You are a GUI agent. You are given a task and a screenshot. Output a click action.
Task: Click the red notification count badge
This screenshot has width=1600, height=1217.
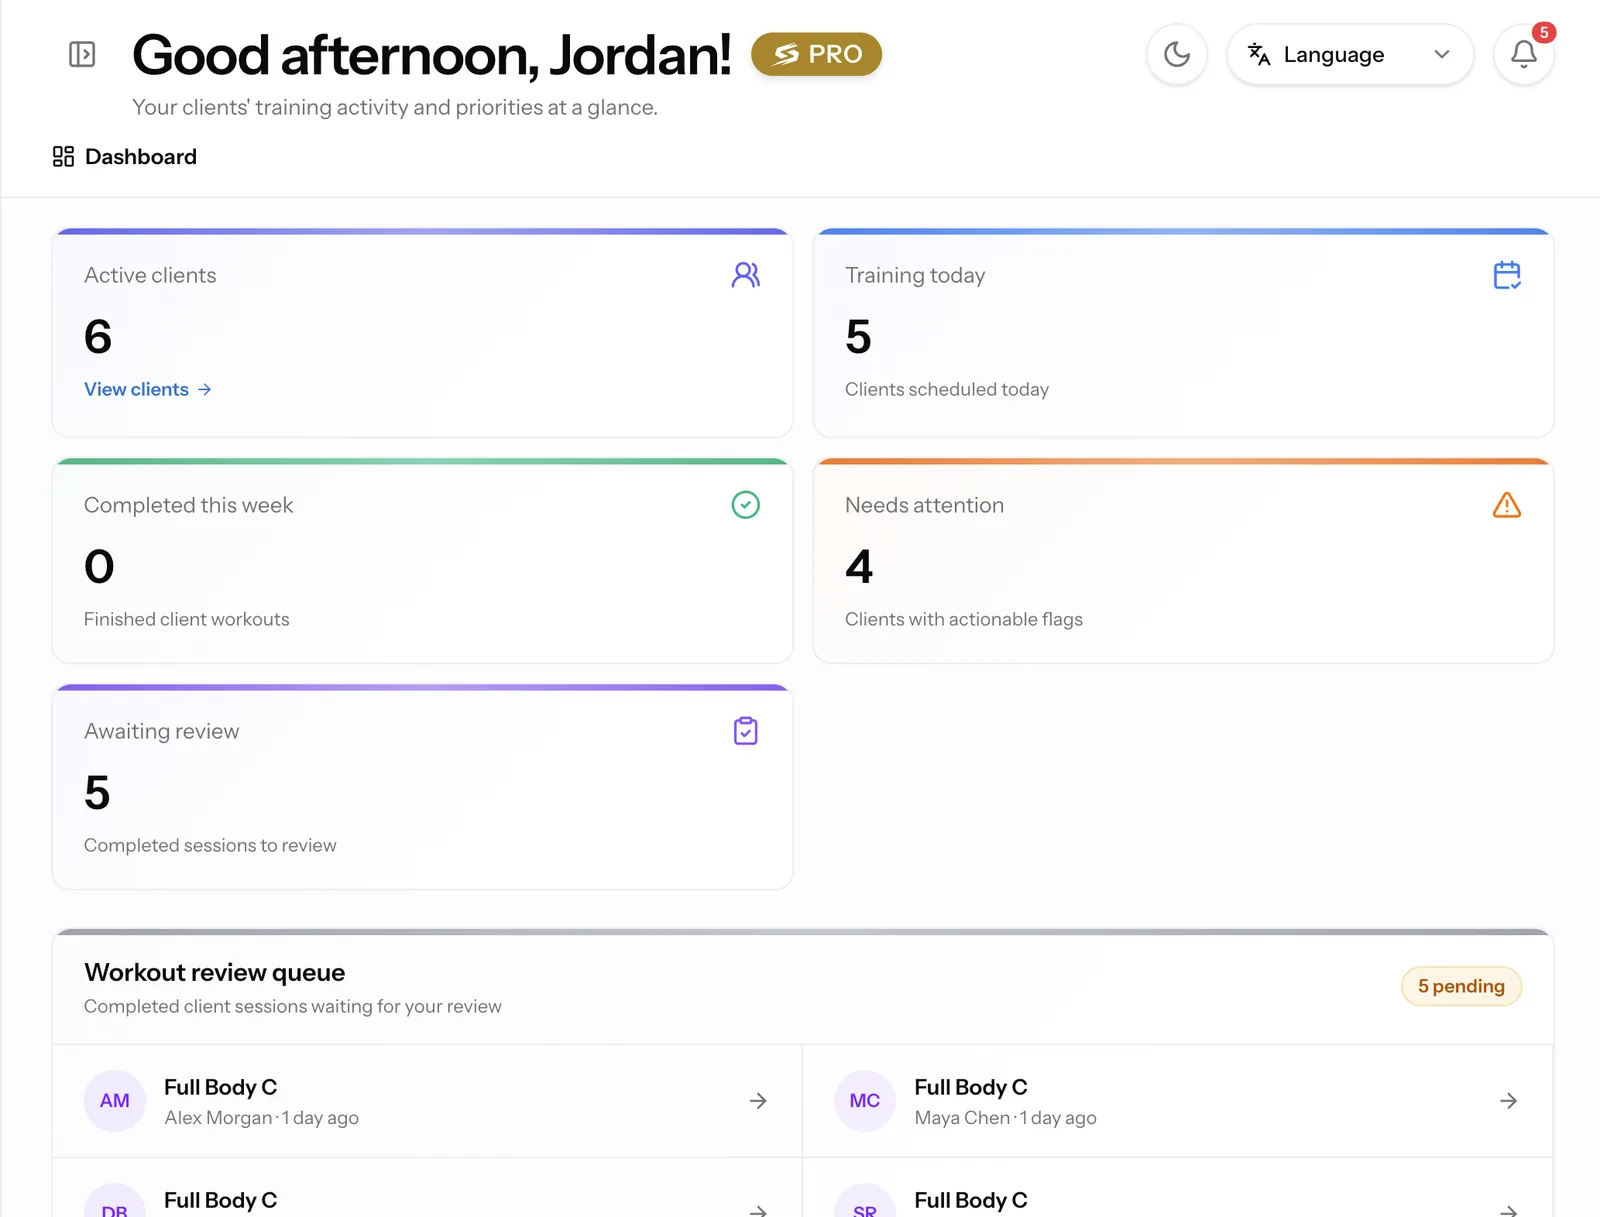pos(1544,32)
